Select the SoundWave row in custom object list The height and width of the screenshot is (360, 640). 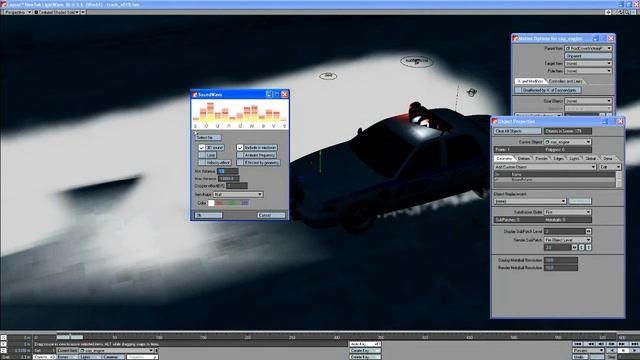click(x=554, y=180)
